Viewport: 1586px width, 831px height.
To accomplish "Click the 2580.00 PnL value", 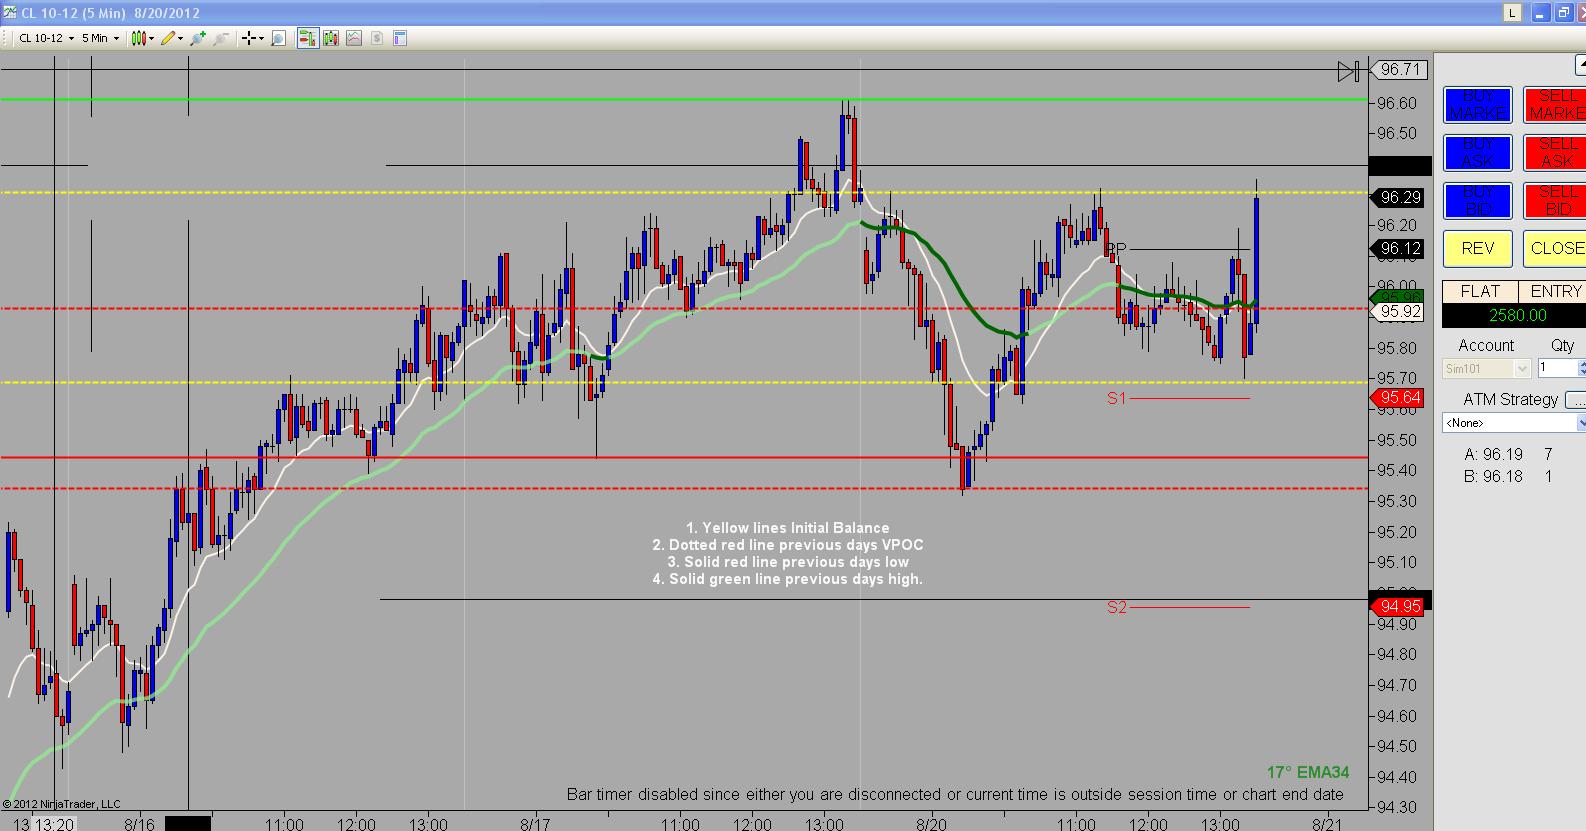I will click(x=1517, y=316).
